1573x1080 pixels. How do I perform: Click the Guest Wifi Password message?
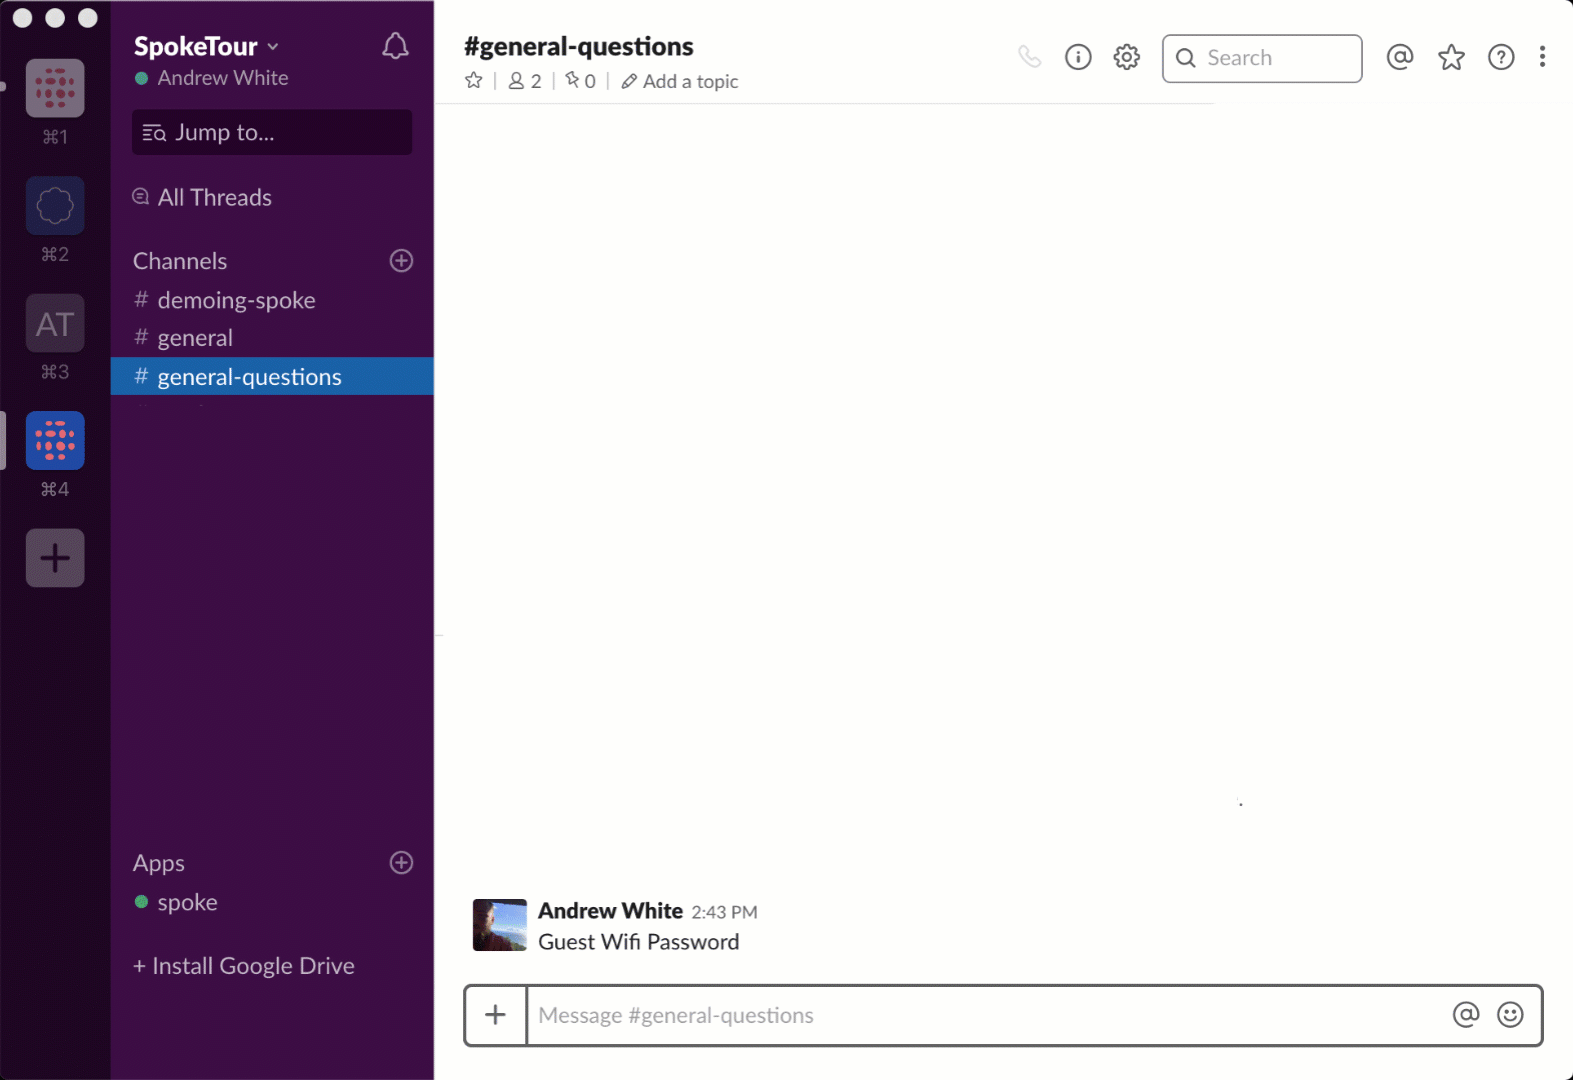(x=639, y=942)
